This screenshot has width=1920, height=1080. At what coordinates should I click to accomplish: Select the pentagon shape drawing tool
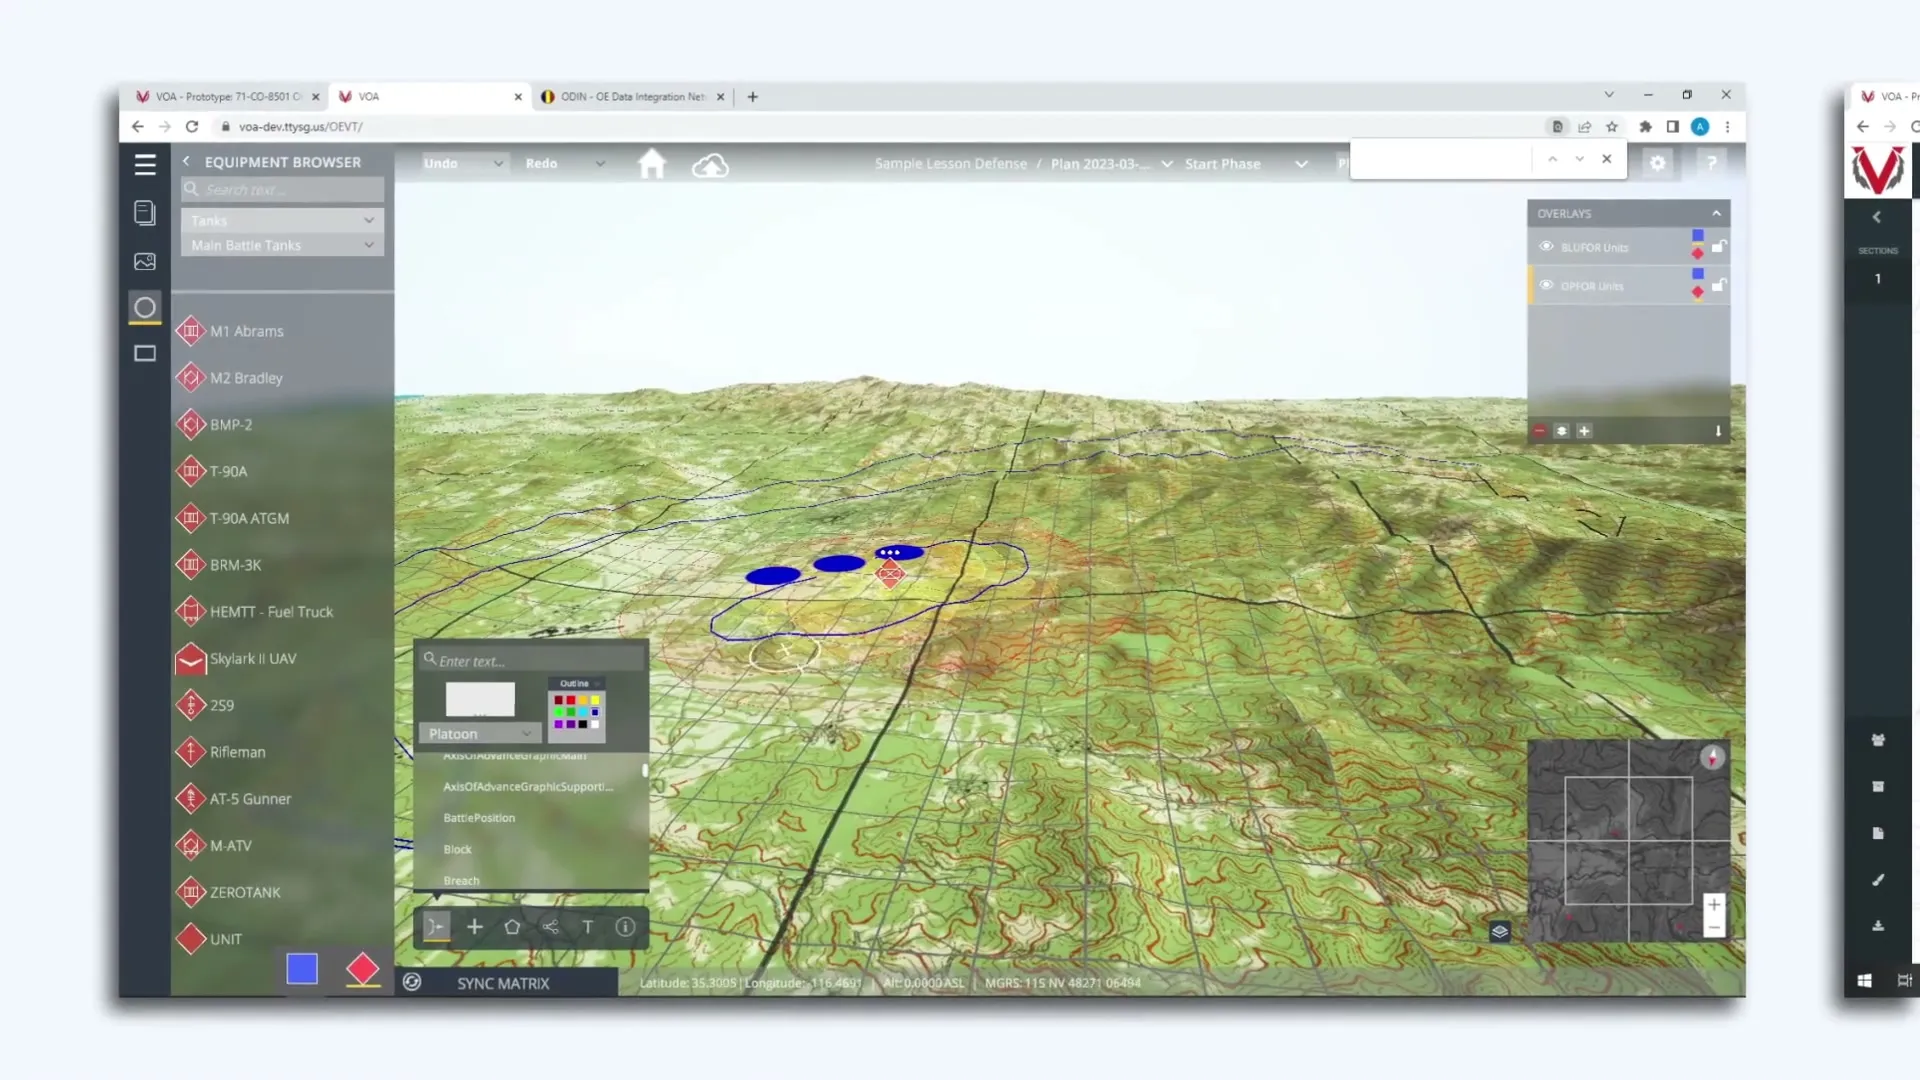coord(513,927)
